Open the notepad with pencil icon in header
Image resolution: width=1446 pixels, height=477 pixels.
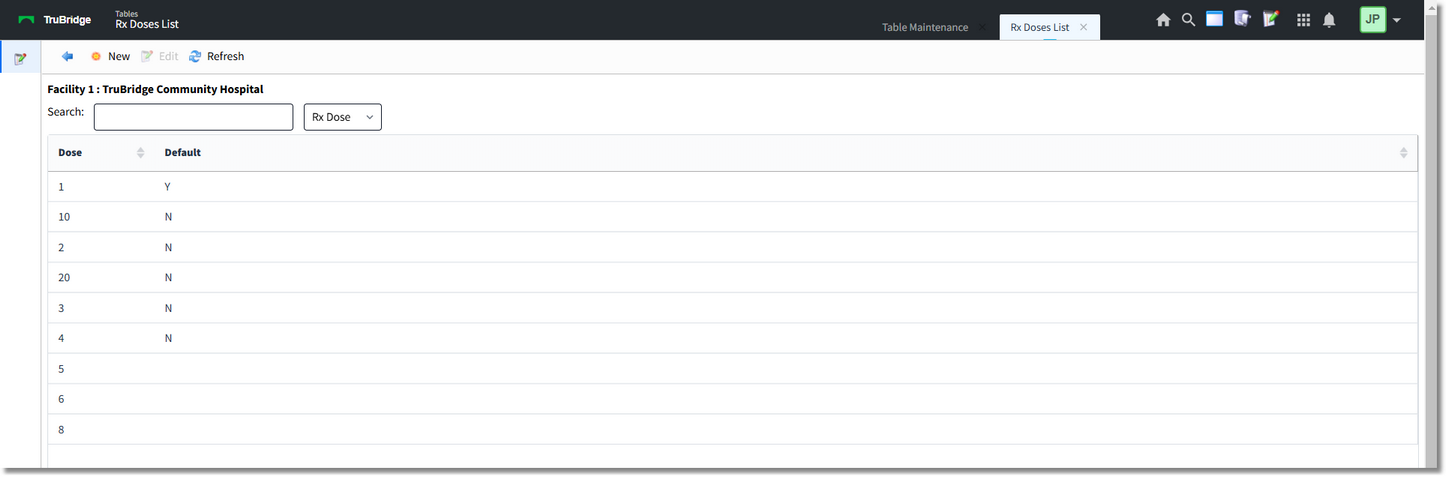[x=1271, y=19]
